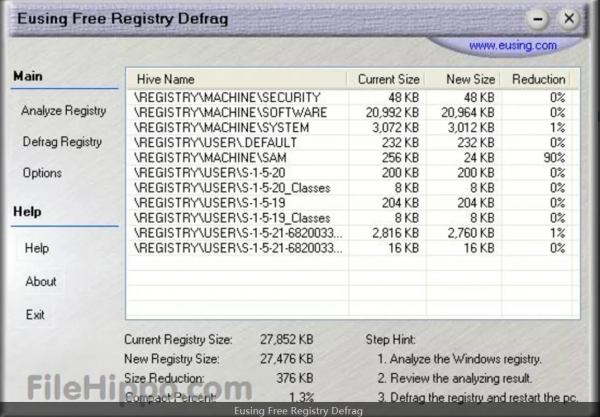
Task: Sort by the Current Size column header
Action: (x=386, y=79)
